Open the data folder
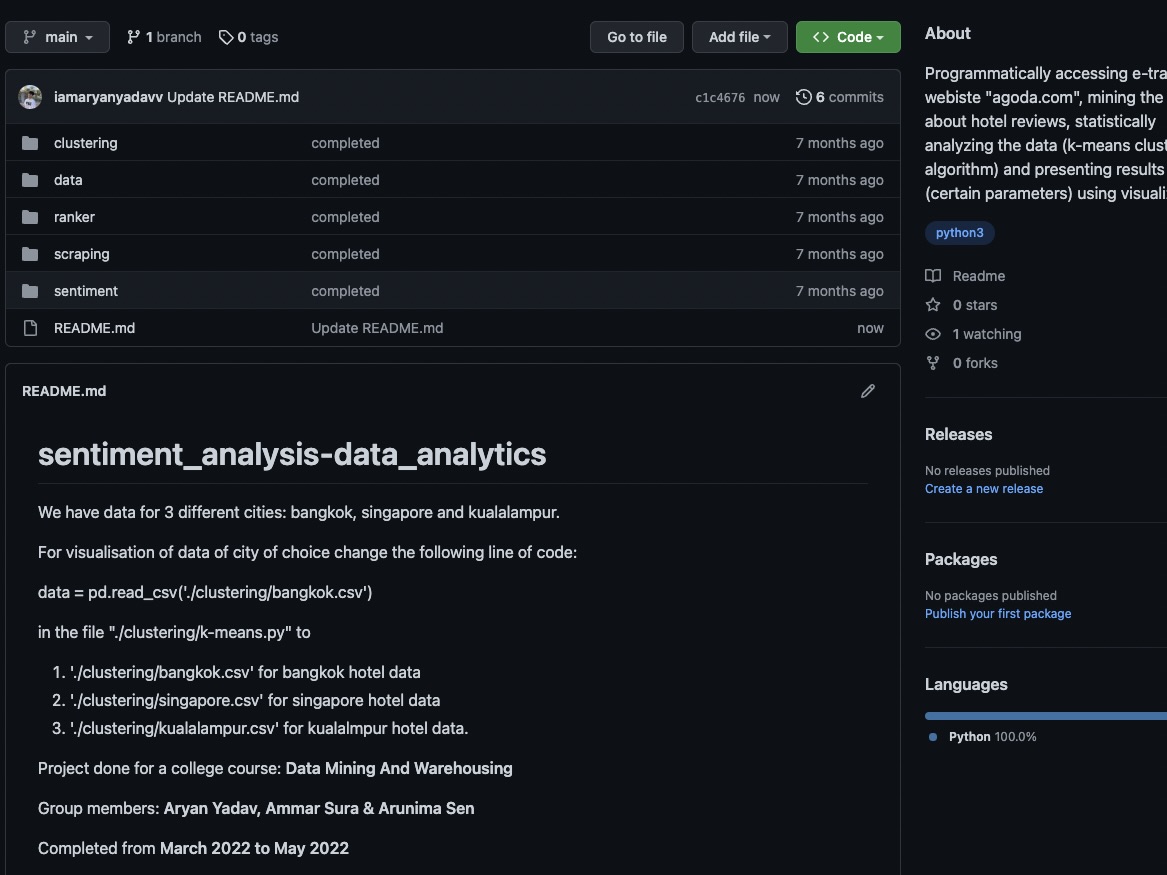1167x875 pixels. 68,180
